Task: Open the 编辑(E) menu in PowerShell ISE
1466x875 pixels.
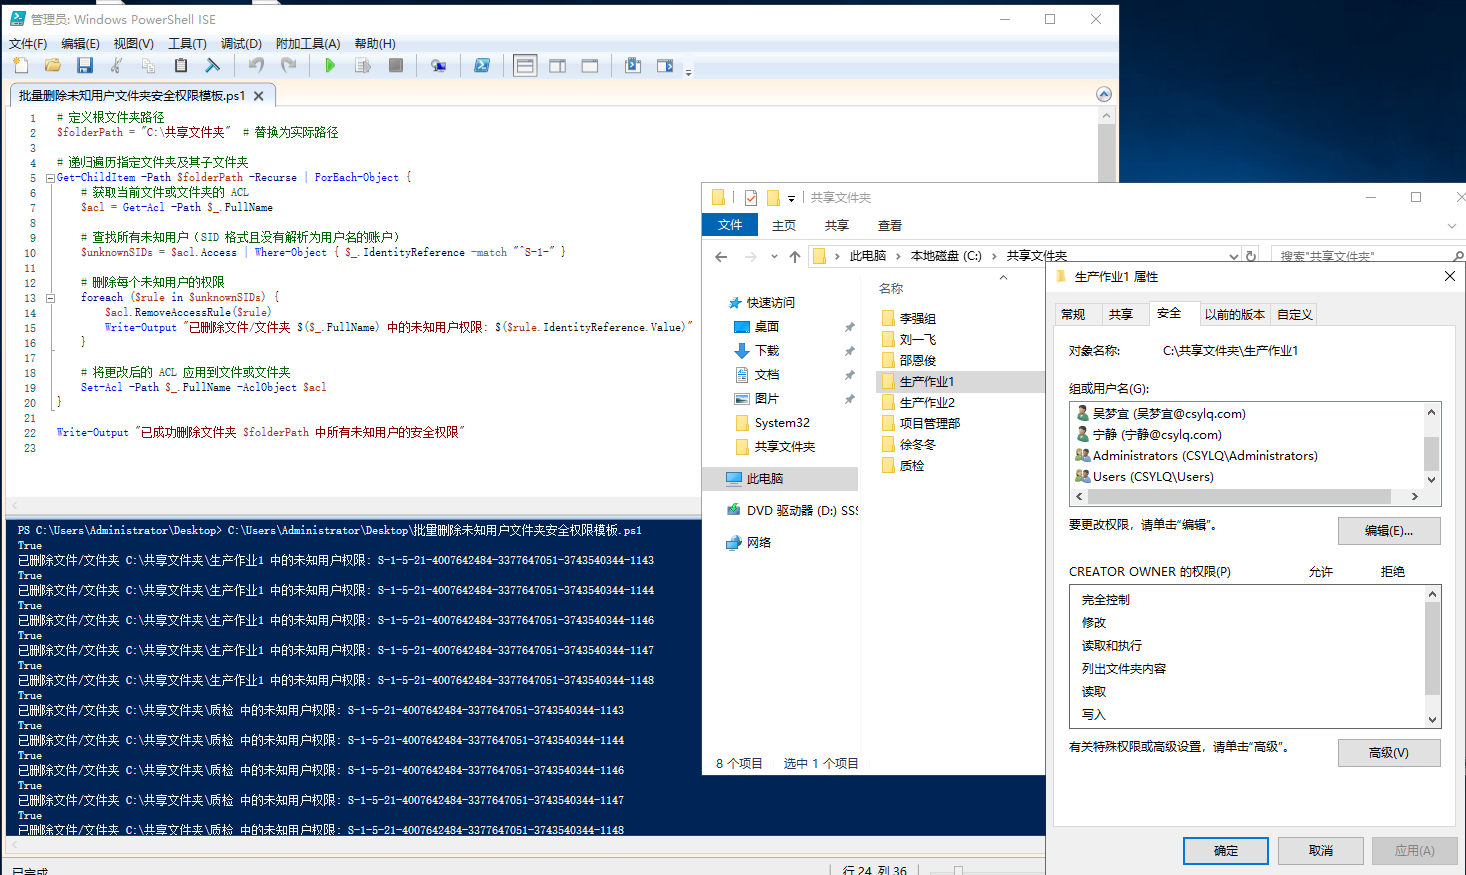Action: point(80,44)
